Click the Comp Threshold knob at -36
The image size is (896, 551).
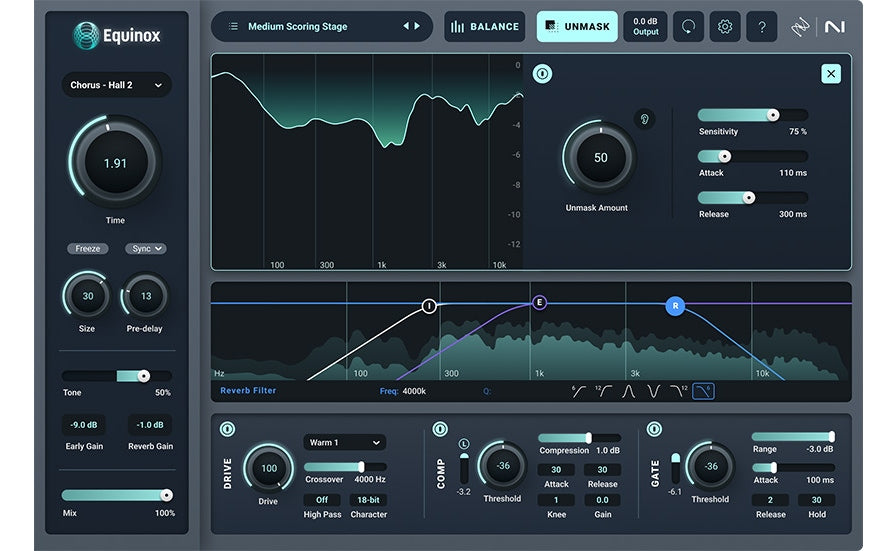pyautogui.click(x=502, y=465)
